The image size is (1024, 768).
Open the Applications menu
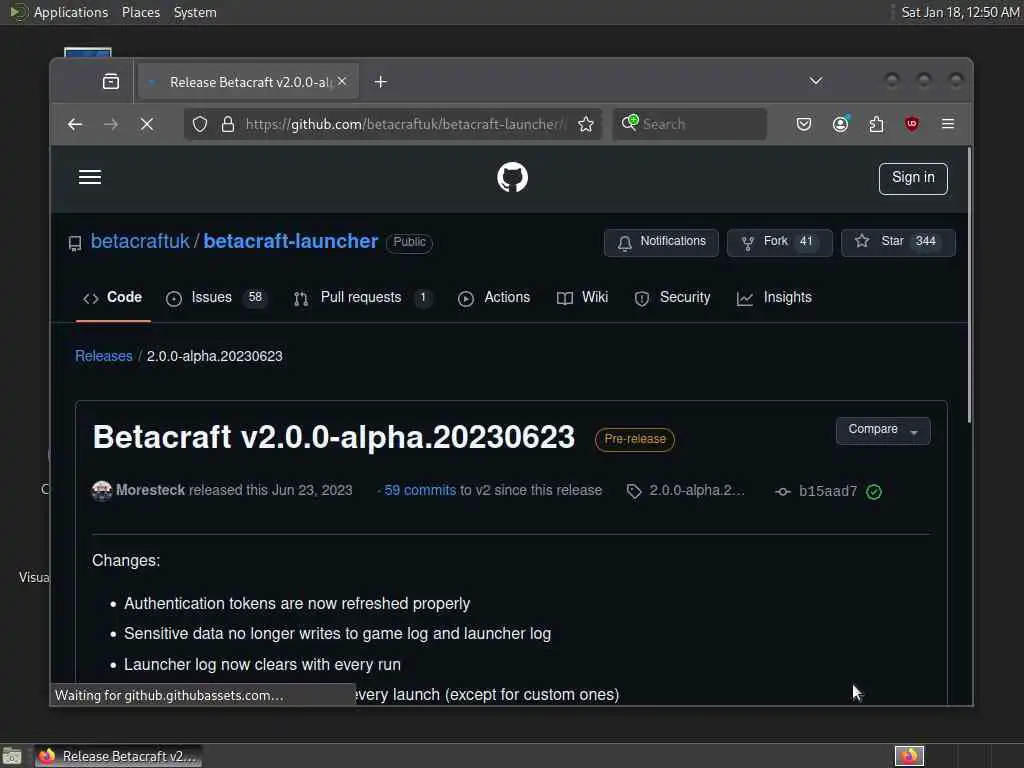click(x=71, y=12)
